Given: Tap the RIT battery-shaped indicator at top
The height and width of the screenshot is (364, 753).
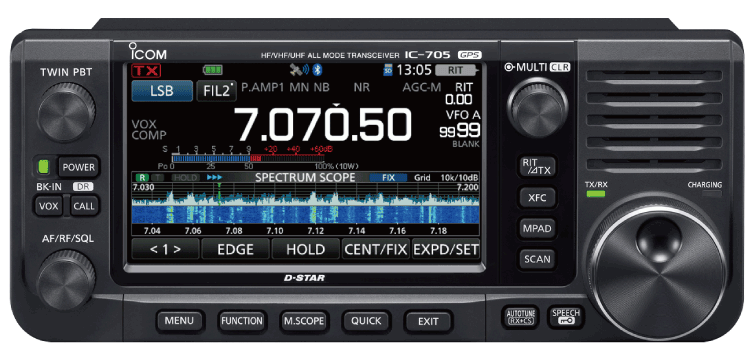Looking at the screenshot, I should [457, 71].
